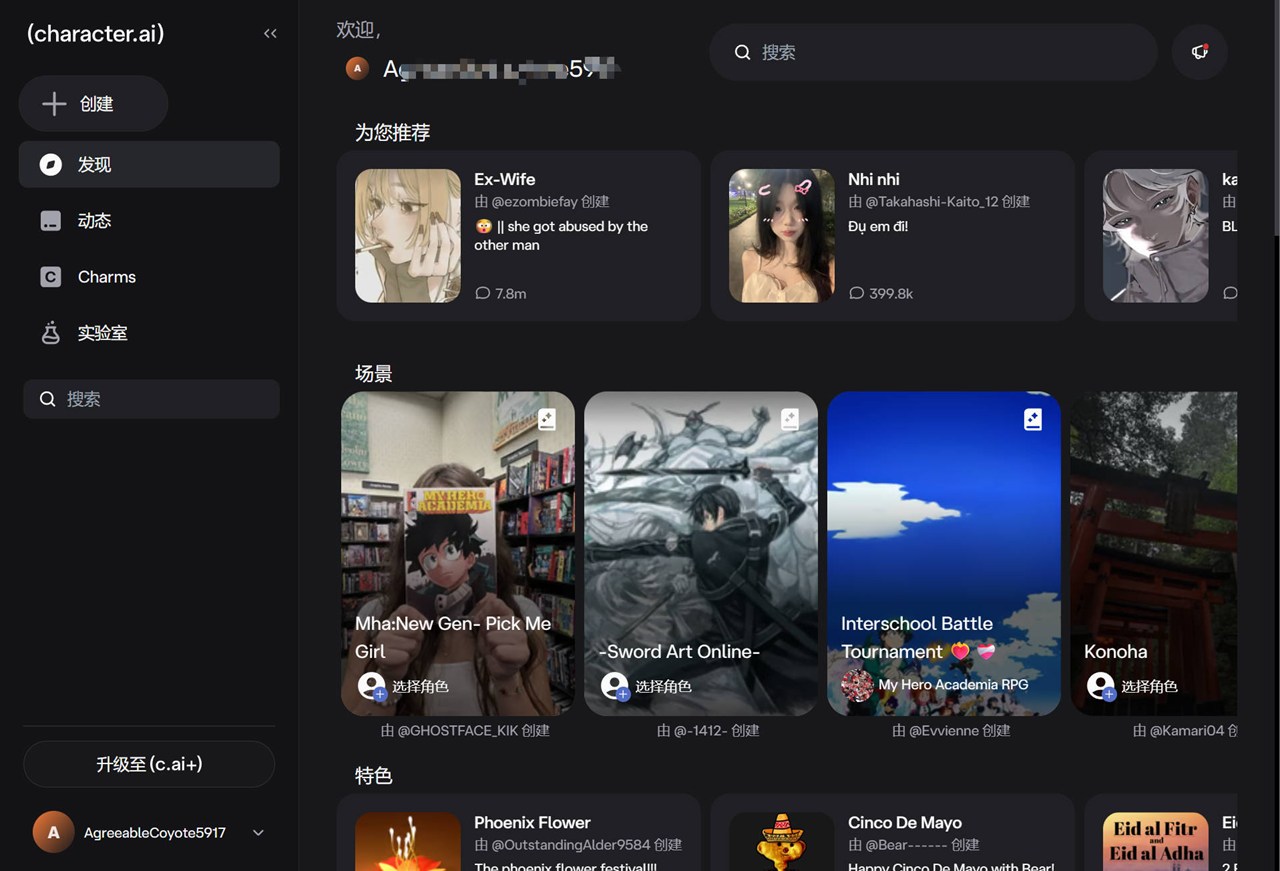Collapse the sidebar with the double chevron
This screenshot has width=1280, height=871.
[x=270, y=33]
